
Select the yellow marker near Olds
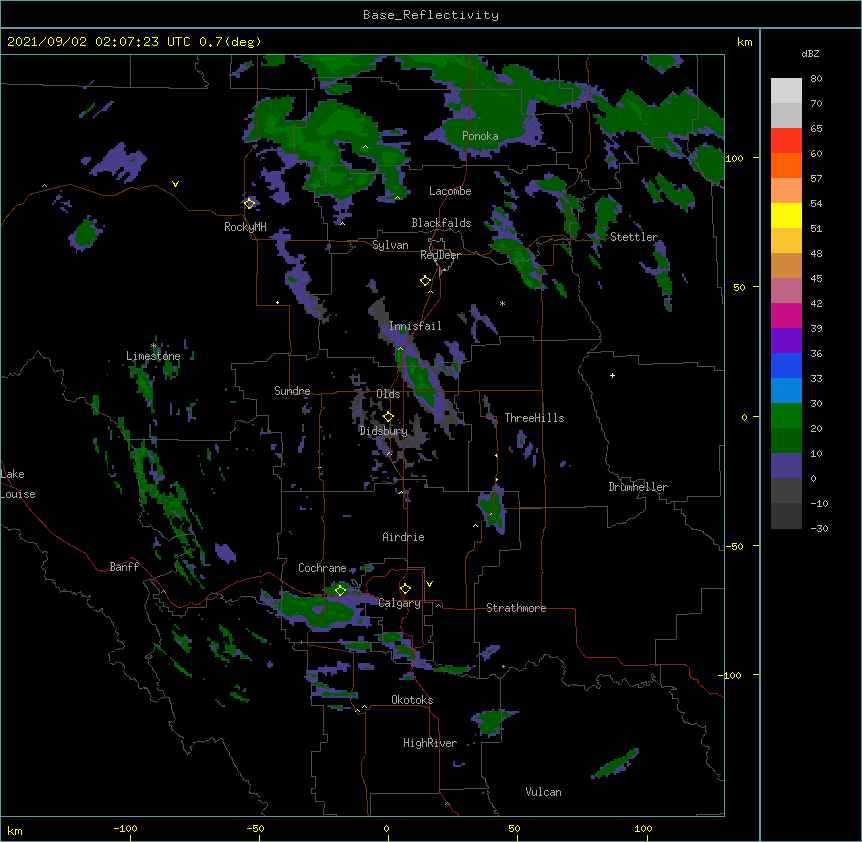coord(388,417)
